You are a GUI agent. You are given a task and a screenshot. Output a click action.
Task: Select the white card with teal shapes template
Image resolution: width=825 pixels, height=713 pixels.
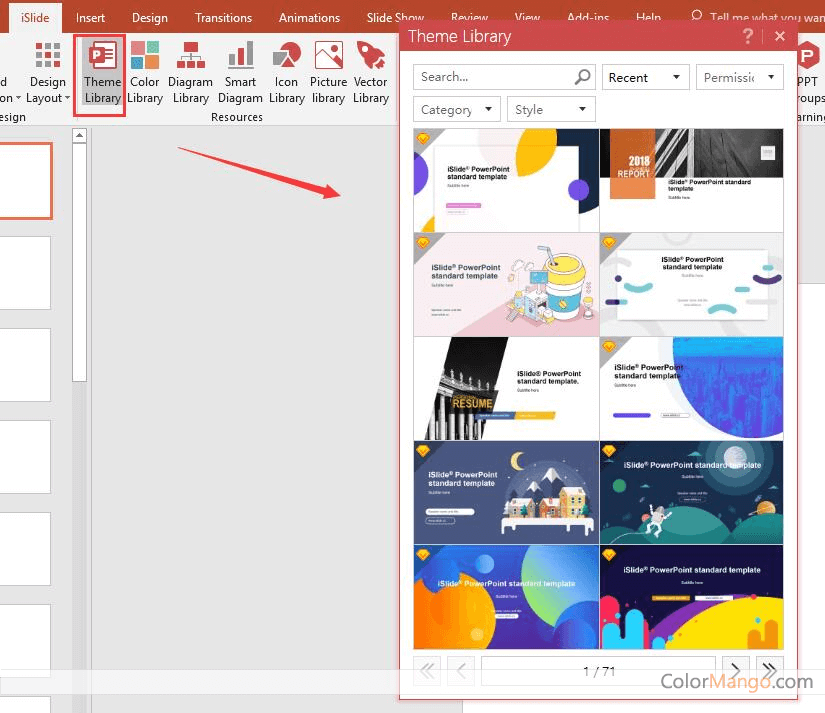coord(691,284)
